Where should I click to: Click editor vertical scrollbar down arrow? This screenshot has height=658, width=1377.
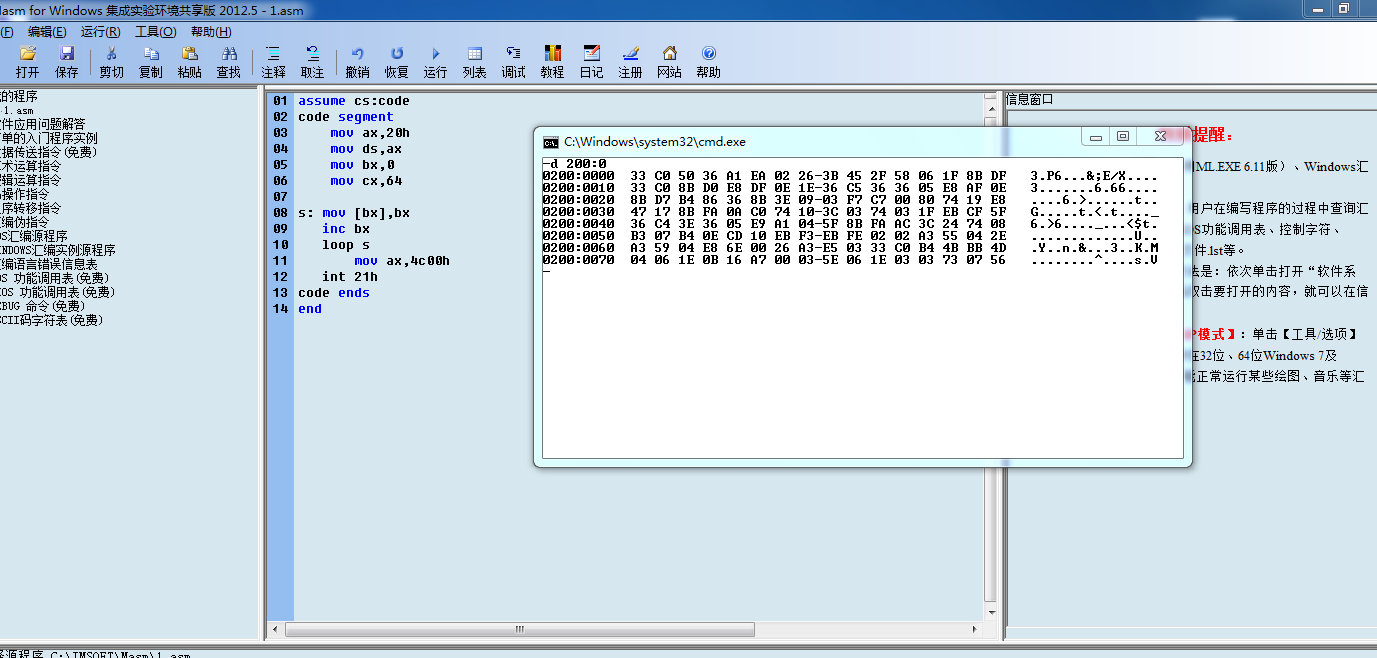coord(992,613)
